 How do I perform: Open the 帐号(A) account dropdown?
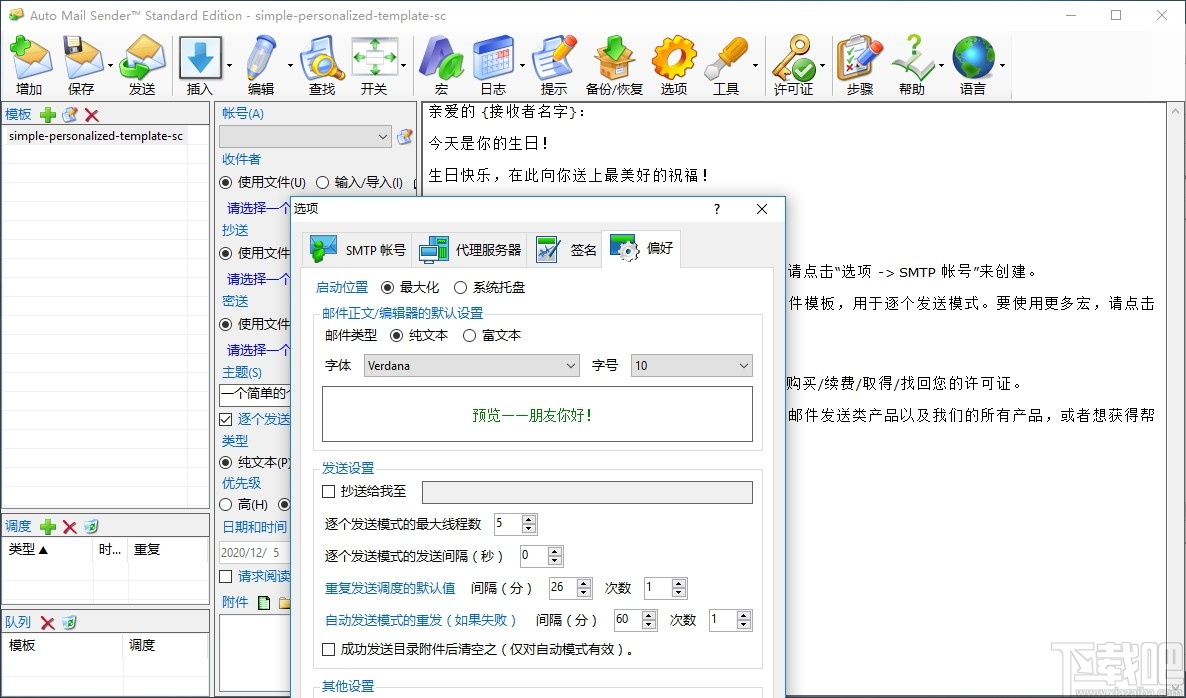tap(381, 136)
